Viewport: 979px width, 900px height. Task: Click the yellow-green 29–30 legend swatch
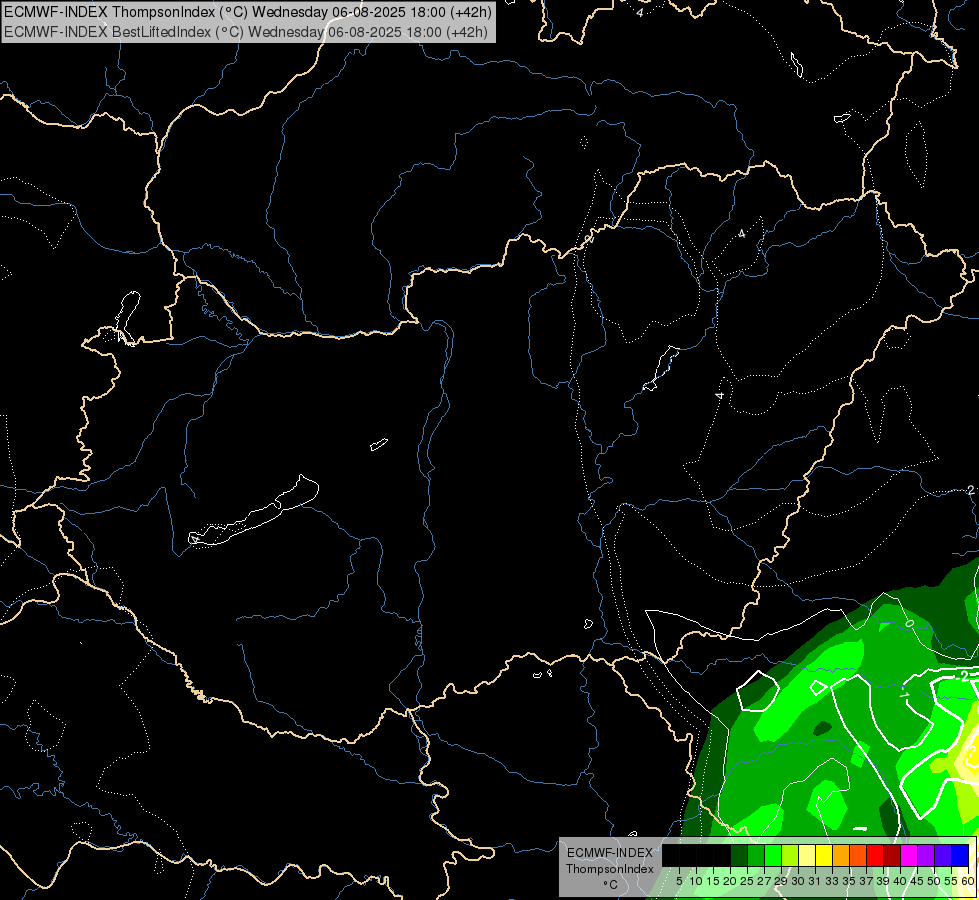[790, 855]
